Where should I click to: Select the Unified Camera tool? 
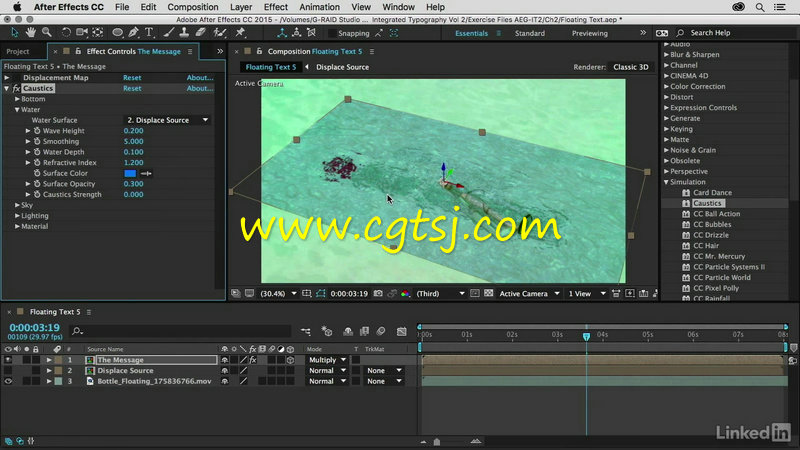82,33
